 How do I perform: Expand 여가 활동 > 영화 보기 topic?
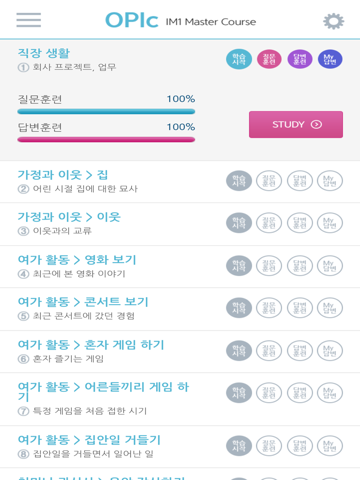pyautogui.click(x=180, y=267)
